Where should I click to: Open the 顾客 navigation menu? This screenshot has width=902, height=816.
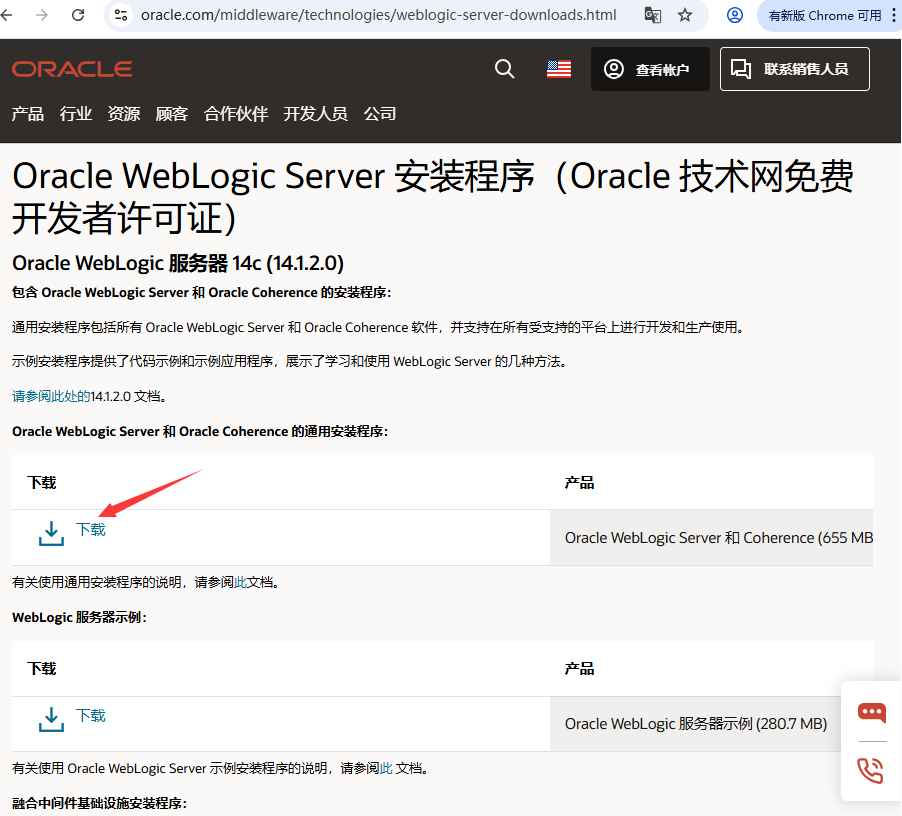tap(172, 114)
